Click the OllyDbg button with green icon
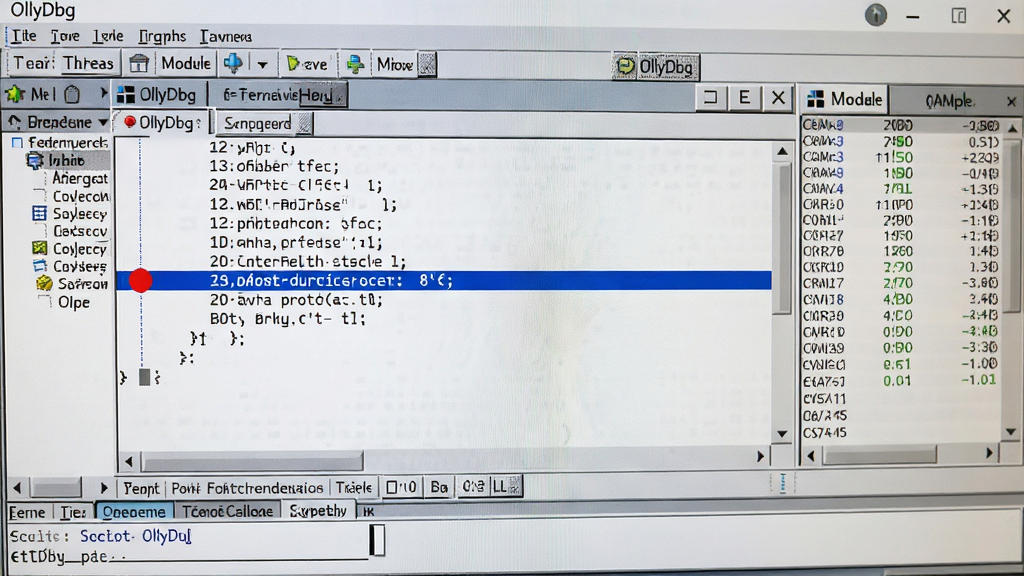The image size is (1024, 576). coord(655,67)
